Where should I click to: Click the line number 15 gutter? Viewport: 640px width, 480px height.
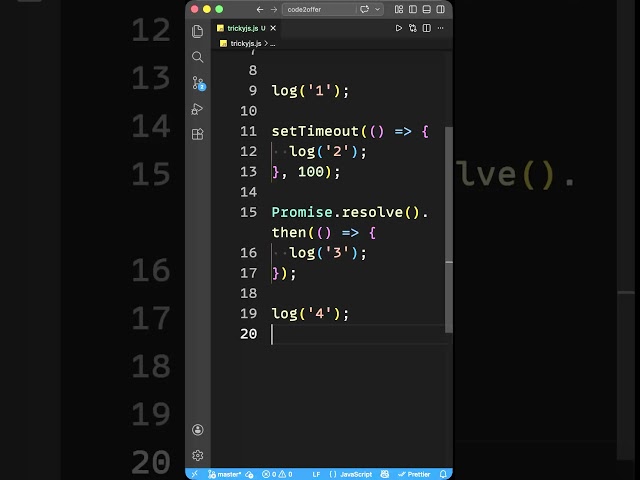[x=249, y=212]
